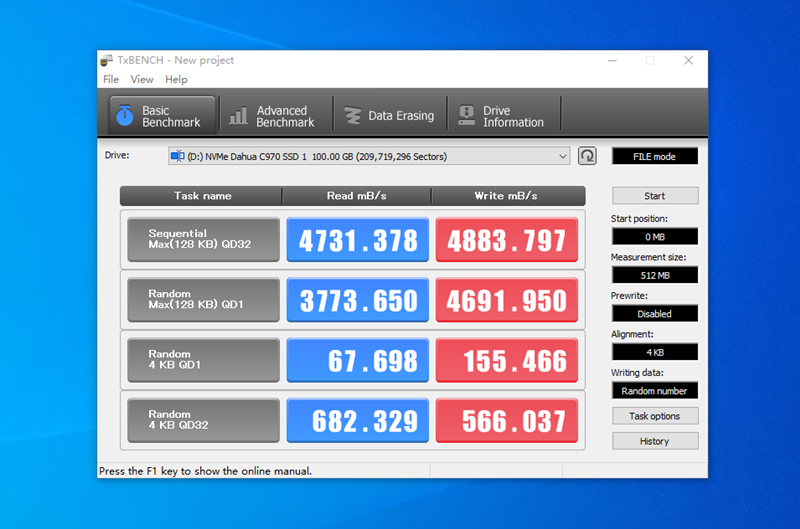Start the benchmark with Start button
This screenshot has width=800, height=529.
pos(655,196)
